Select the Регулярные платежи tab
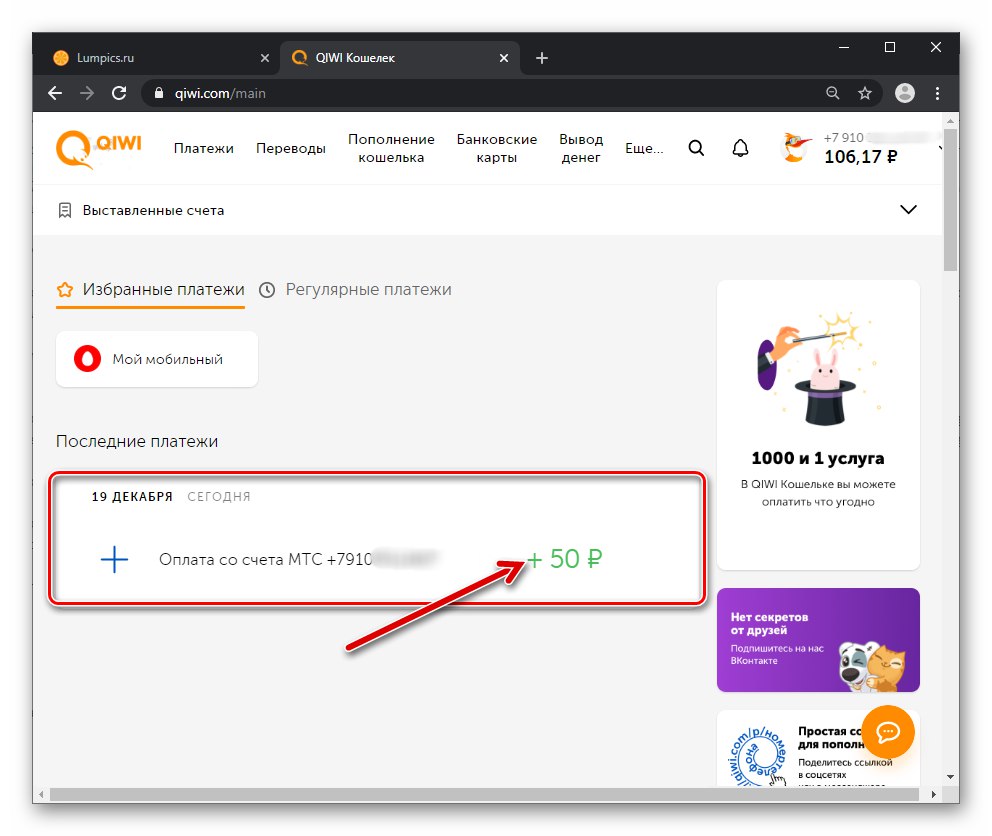Image resolution: width=992 pixels, height=836 pixels. (356, 290)
